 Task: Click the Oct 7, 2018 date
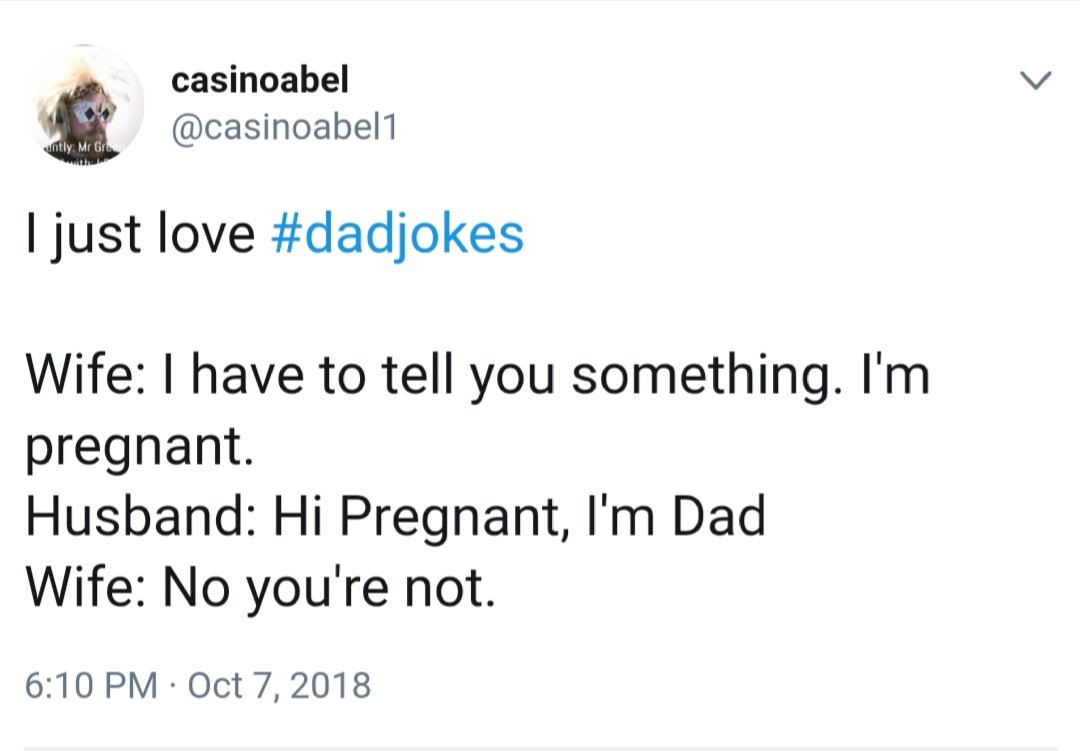278,686
